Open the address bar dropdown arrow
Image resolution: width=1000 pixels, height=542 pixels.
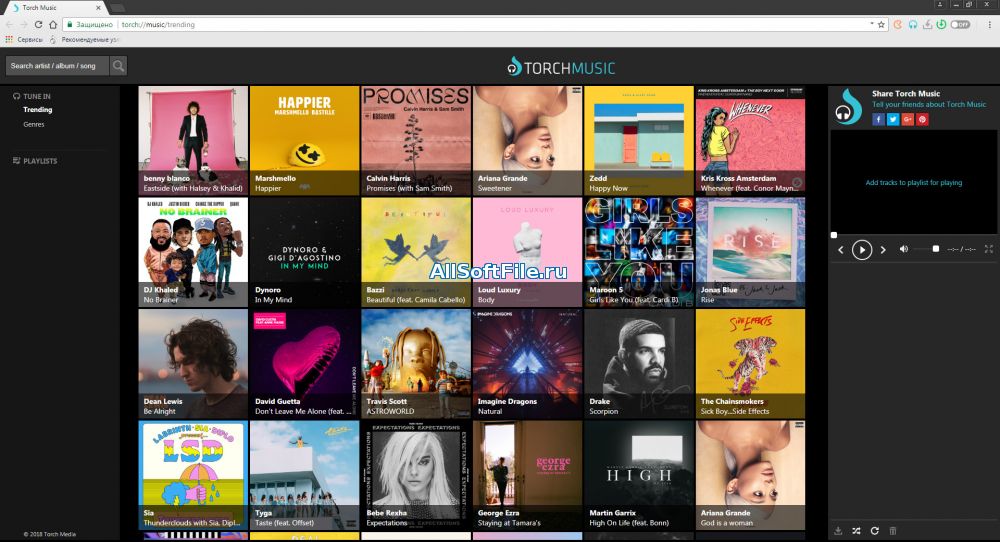[872, 24]
